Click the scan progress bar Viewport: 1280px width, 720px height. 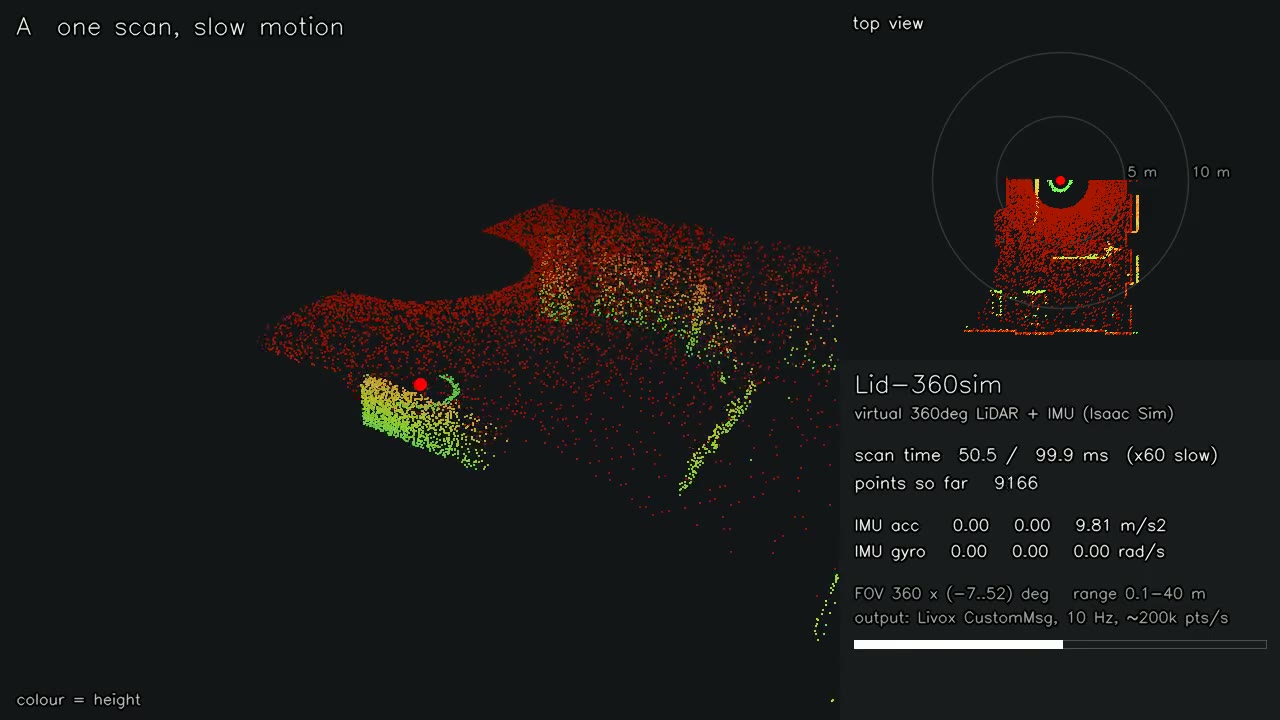[x=1060, y=645]
